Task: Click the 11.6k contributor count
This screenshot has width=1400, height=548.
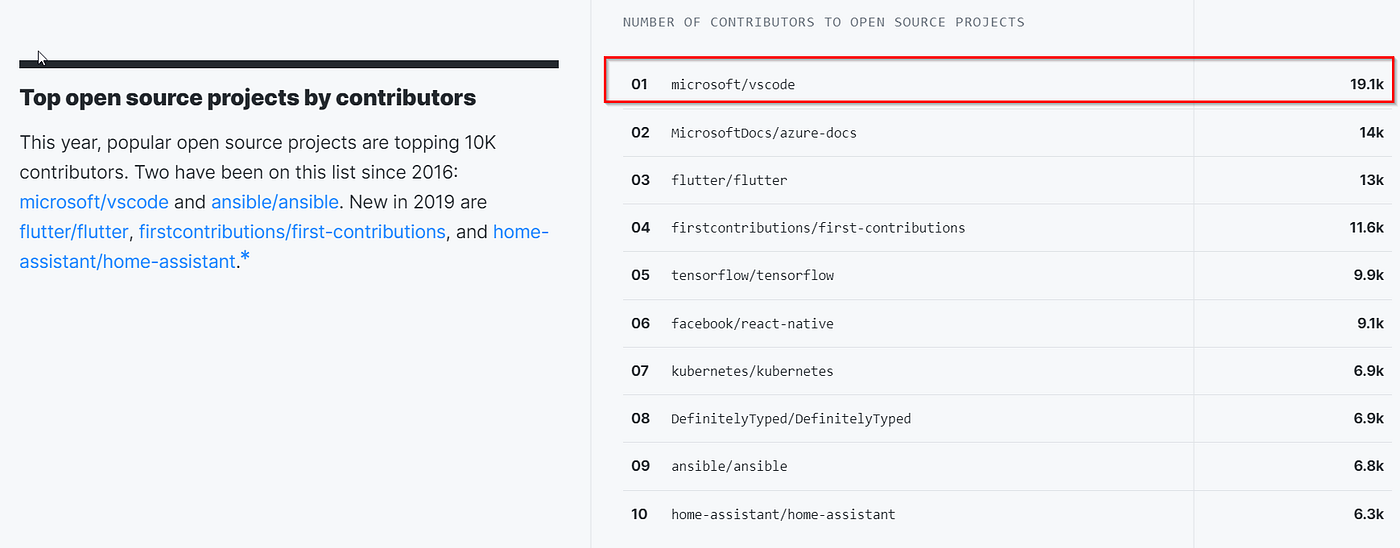Action: [1367, 228]
